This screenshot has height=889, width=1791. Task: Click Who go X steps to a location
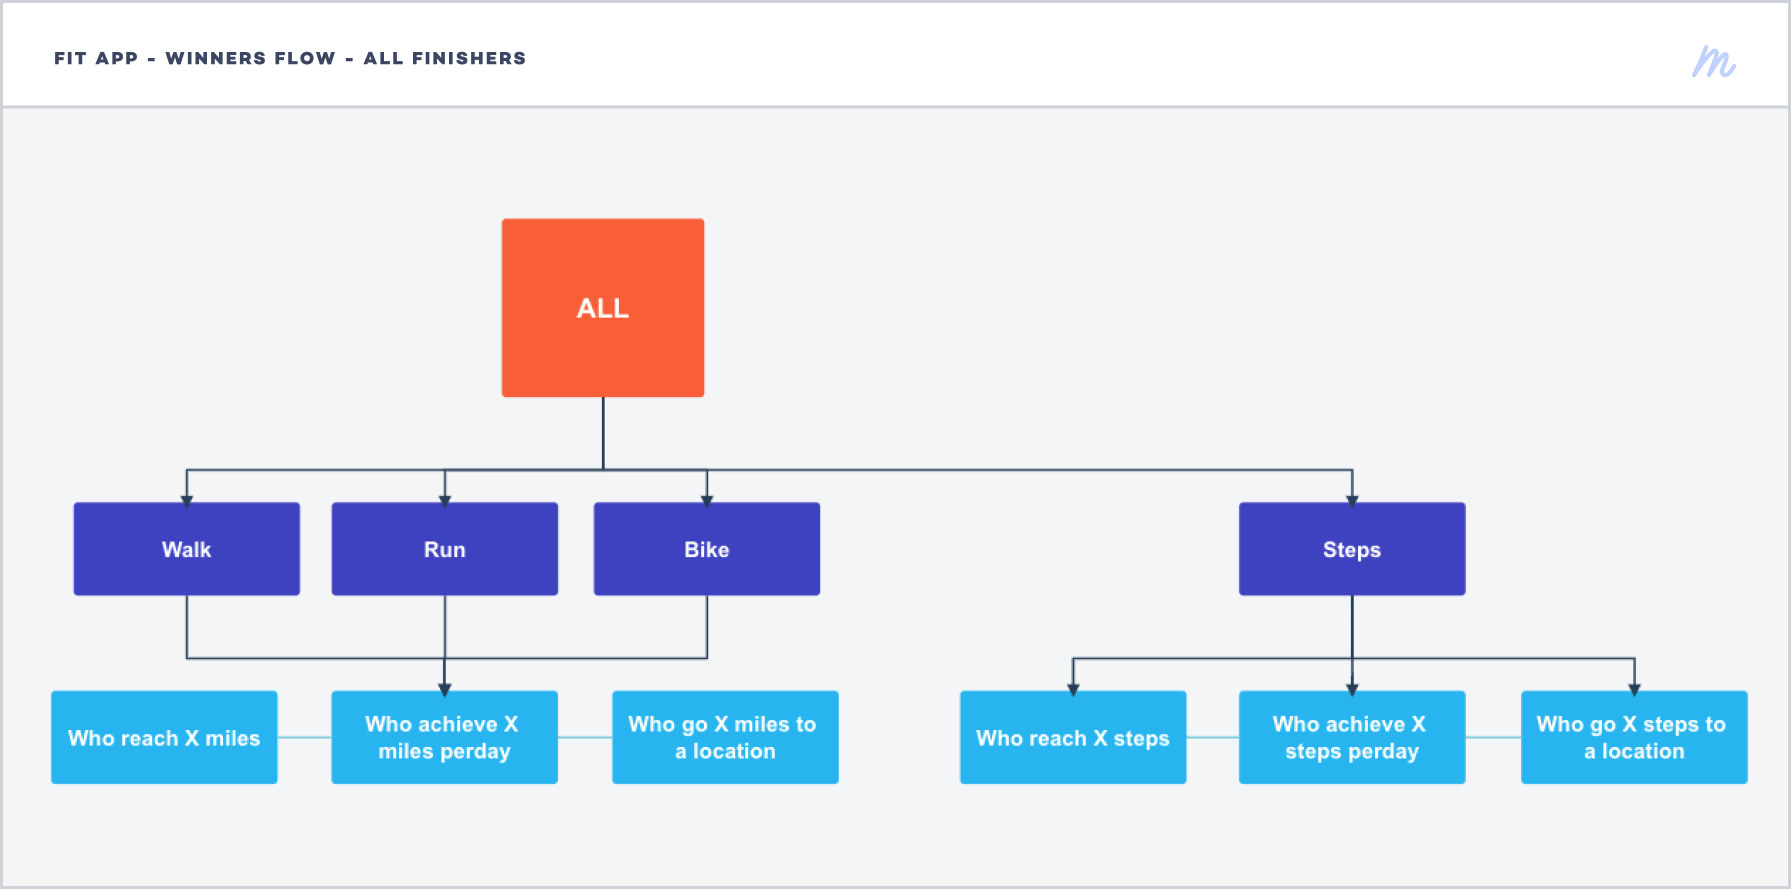1634,737
